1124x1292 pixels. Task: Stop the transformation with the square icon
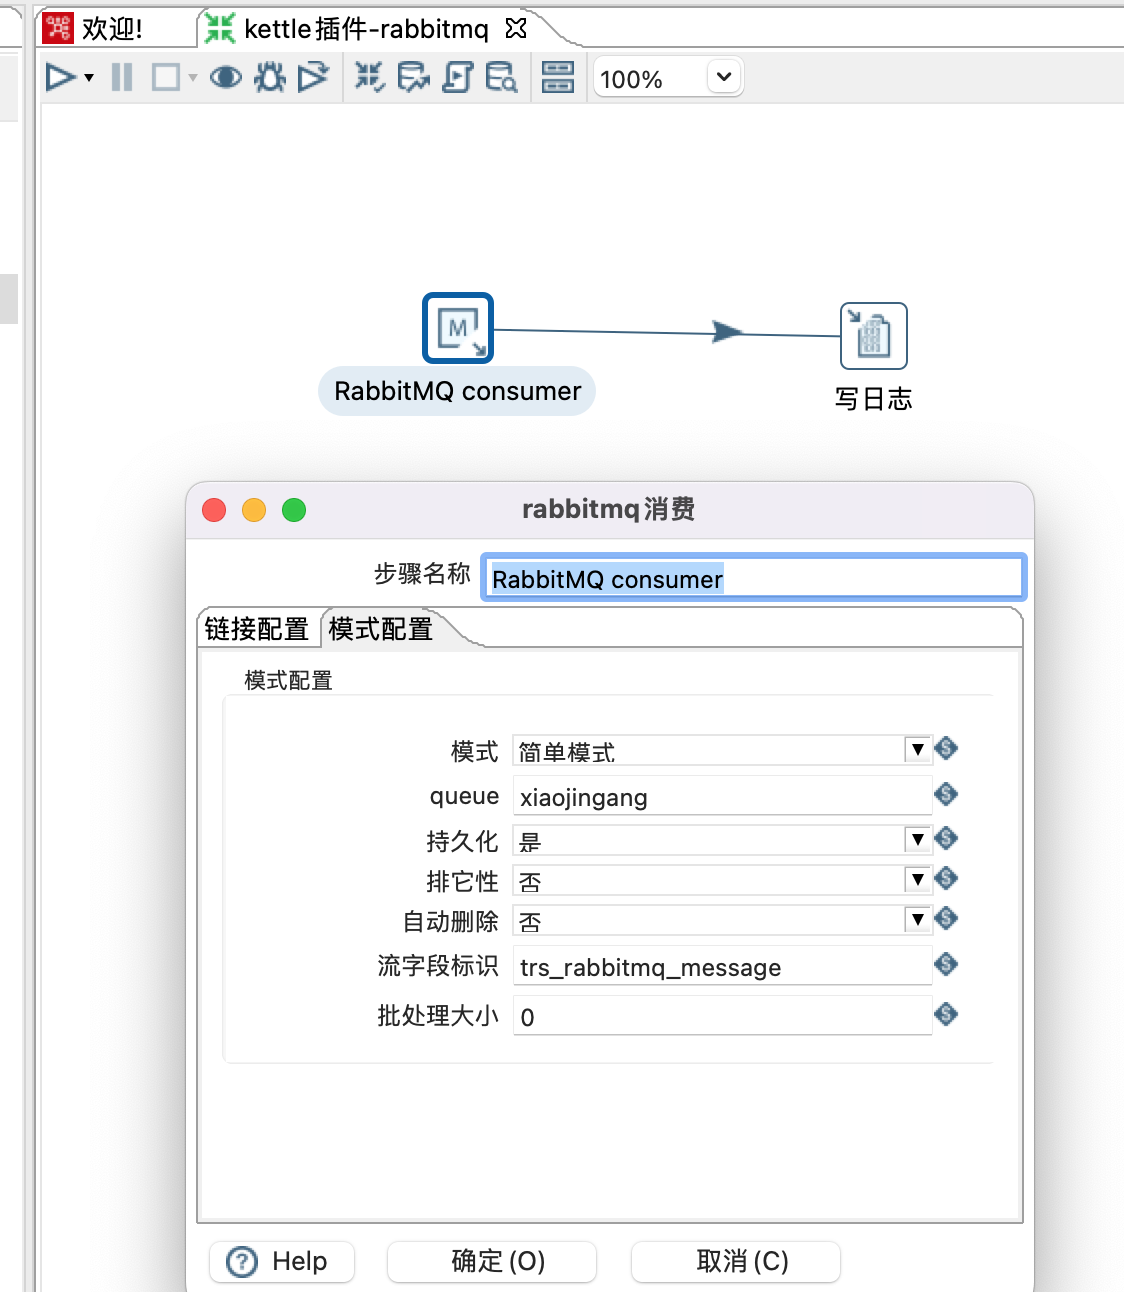(x=165, y=77)
